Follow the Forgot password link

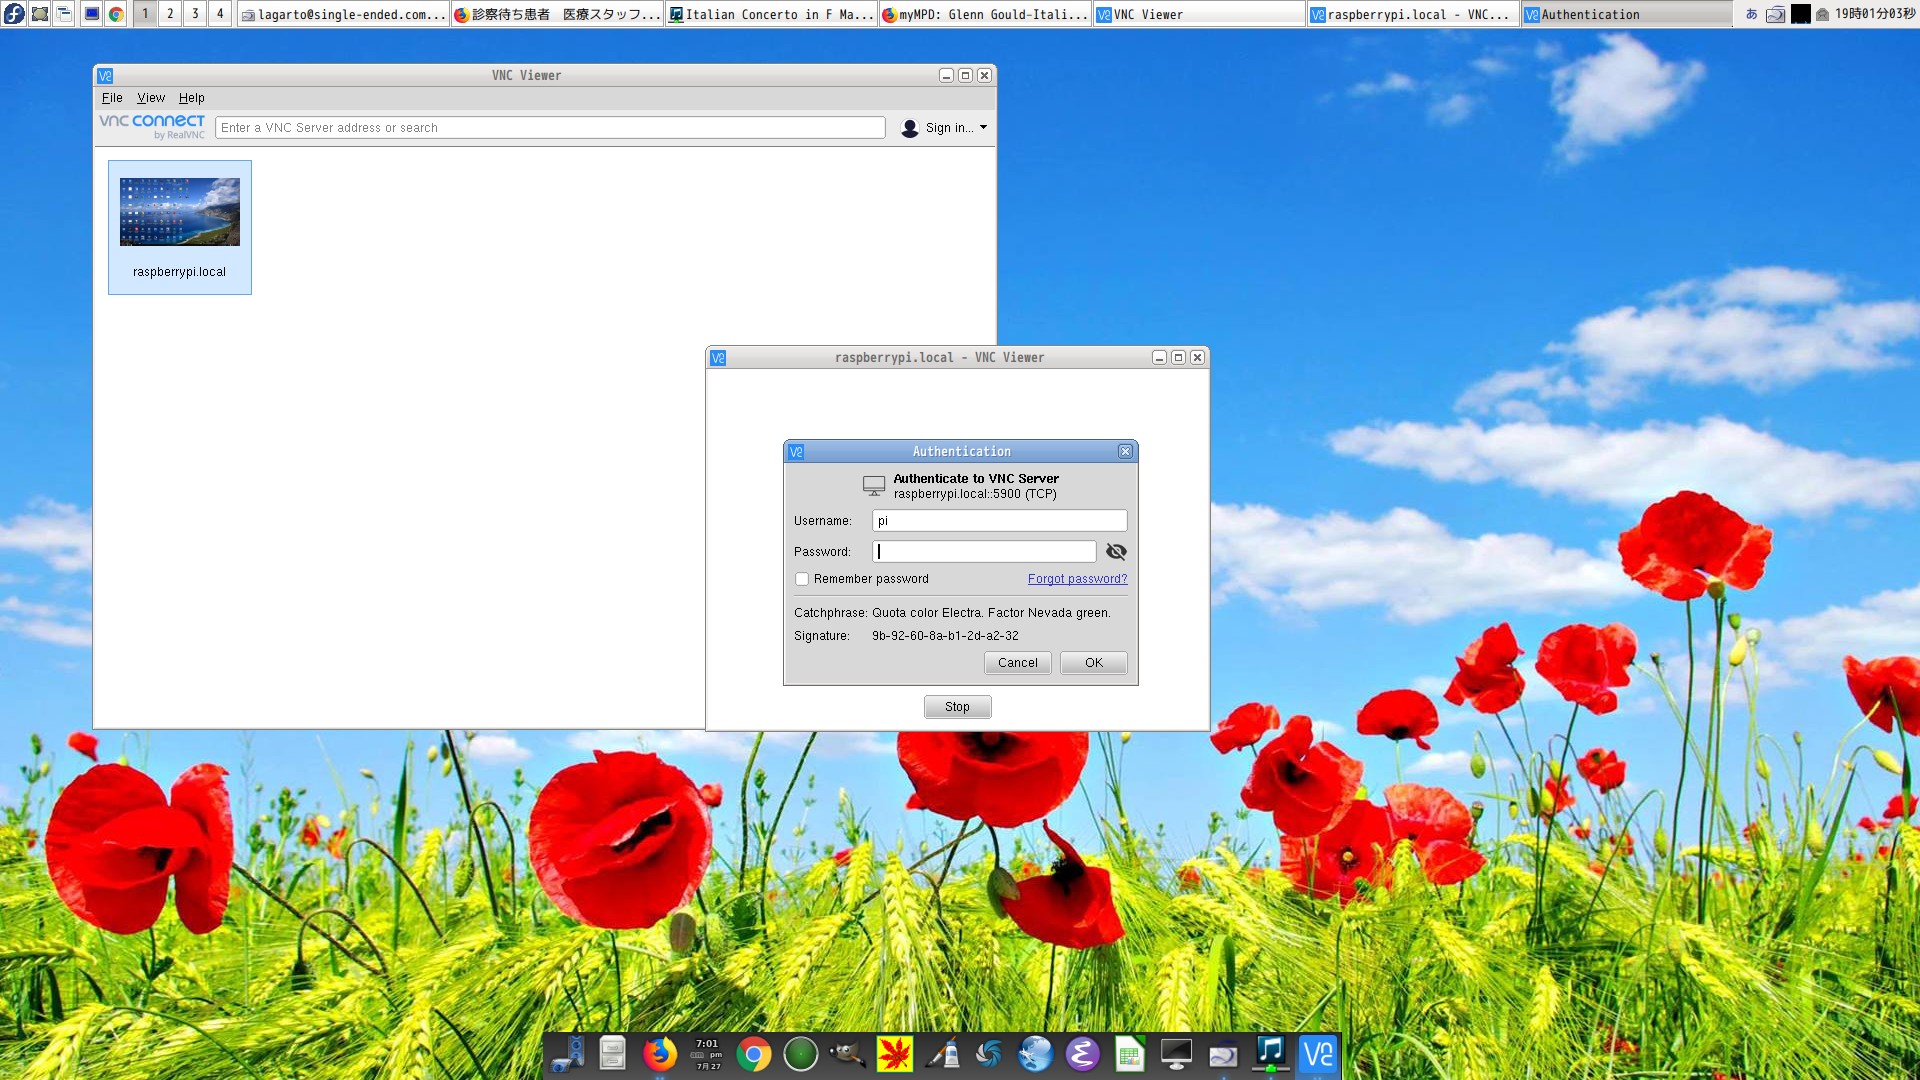(x=1076, y=579)
